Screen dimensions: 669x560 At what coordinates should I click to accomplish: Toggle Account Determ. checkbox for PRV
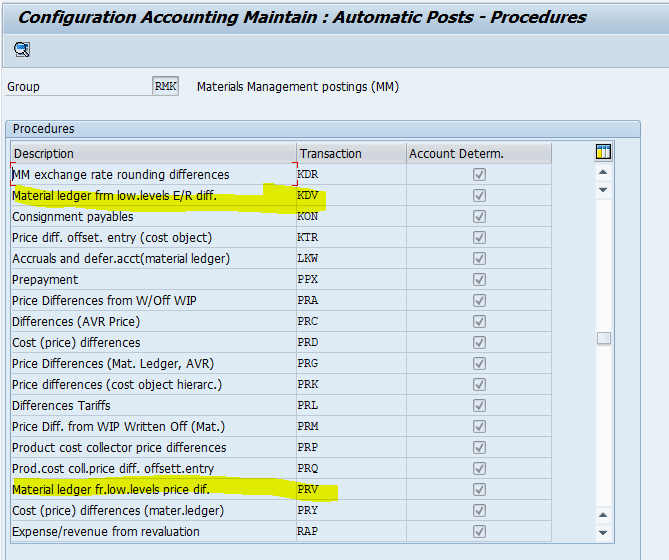(x=479, y=490)
